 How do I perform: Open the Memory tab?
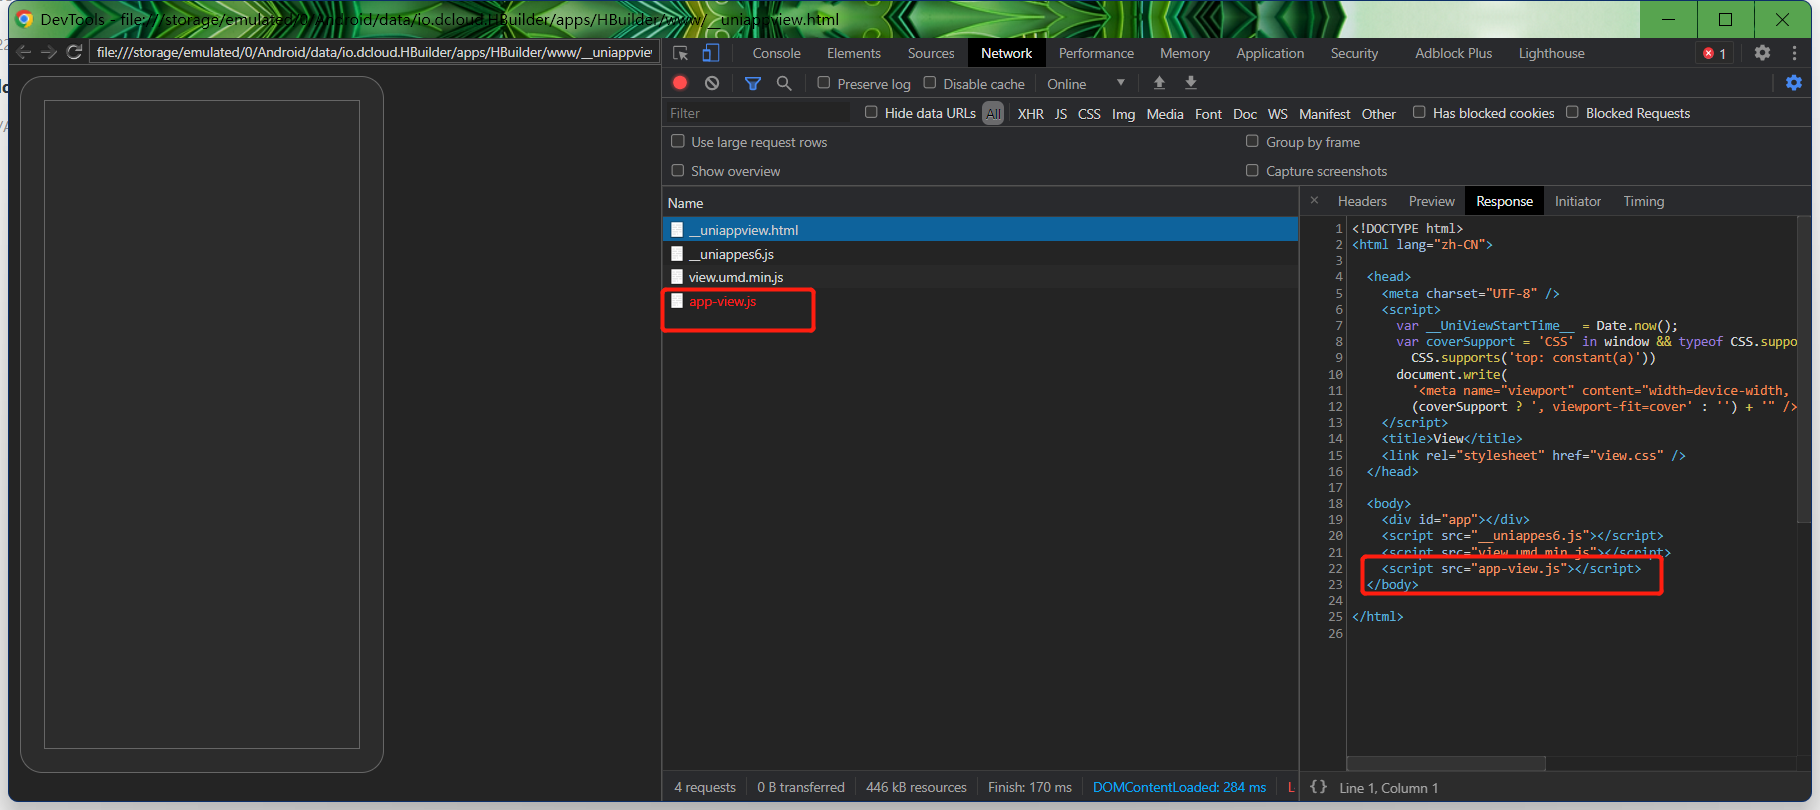click(1185, 53)
